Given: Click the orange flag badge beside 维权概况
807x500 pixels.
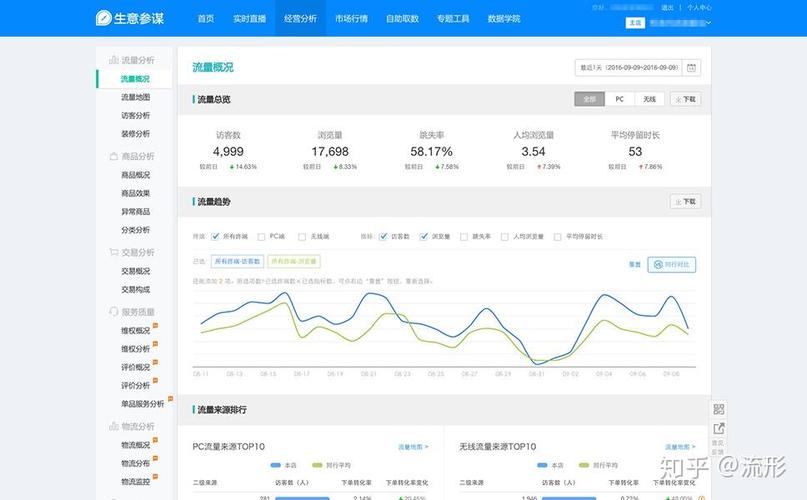Looking at the screenshot, I should [155, 325].
